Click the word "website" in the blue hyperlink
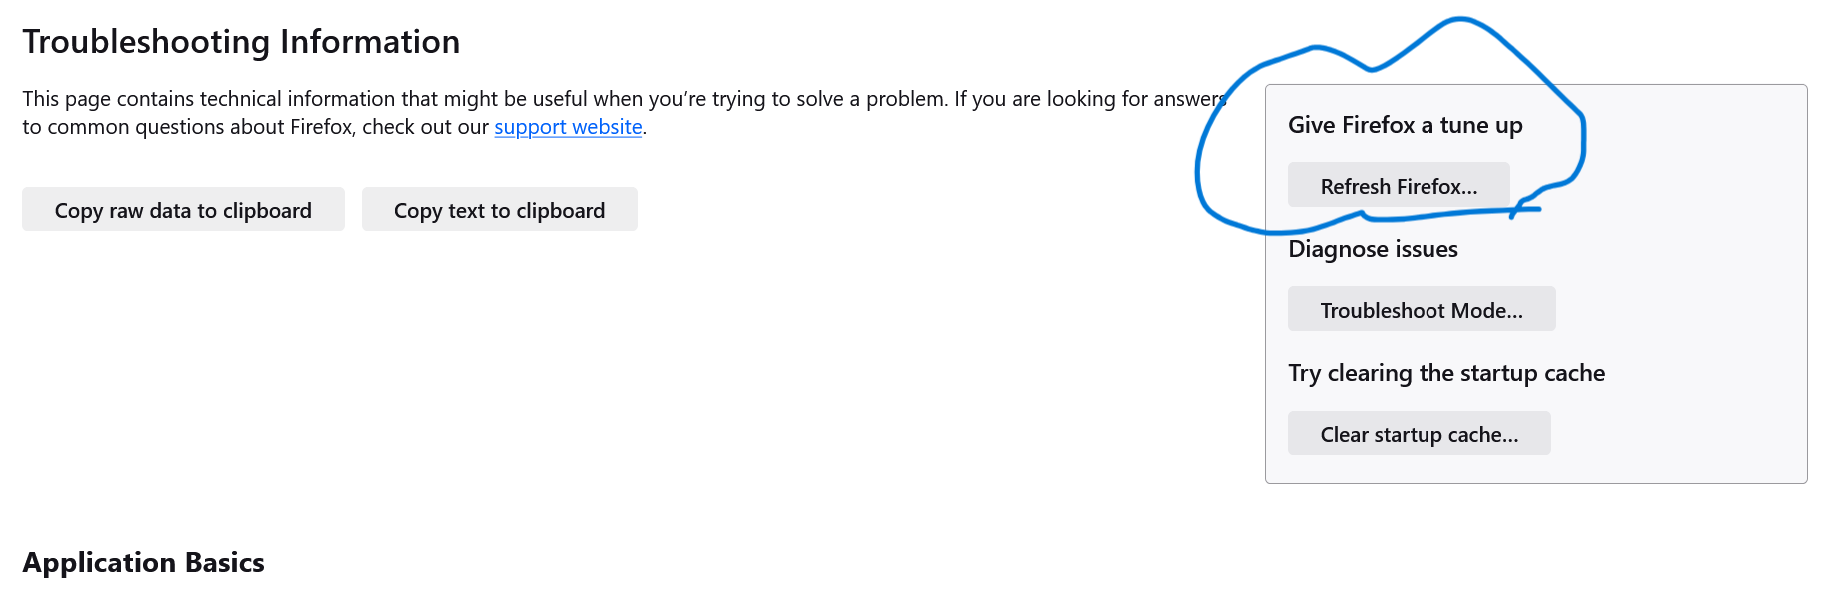The image size is (1826, 594). 607,127
